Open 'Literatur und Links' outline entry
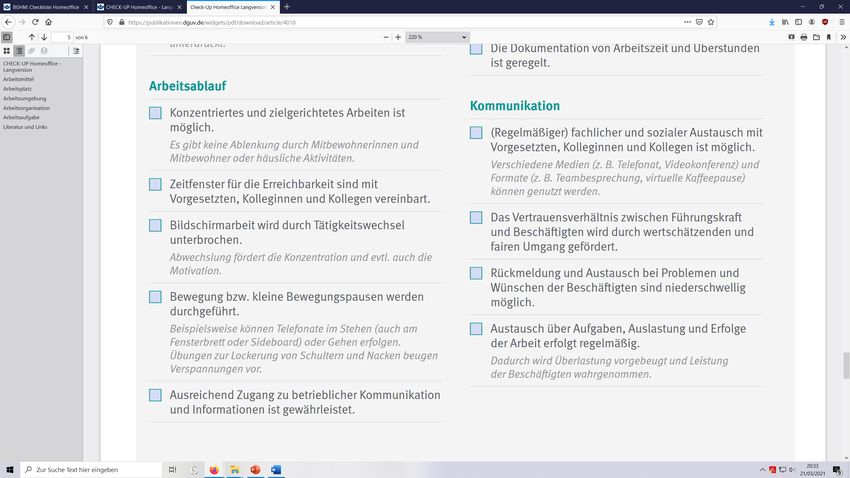850x478 pixels. coord(25,127)
